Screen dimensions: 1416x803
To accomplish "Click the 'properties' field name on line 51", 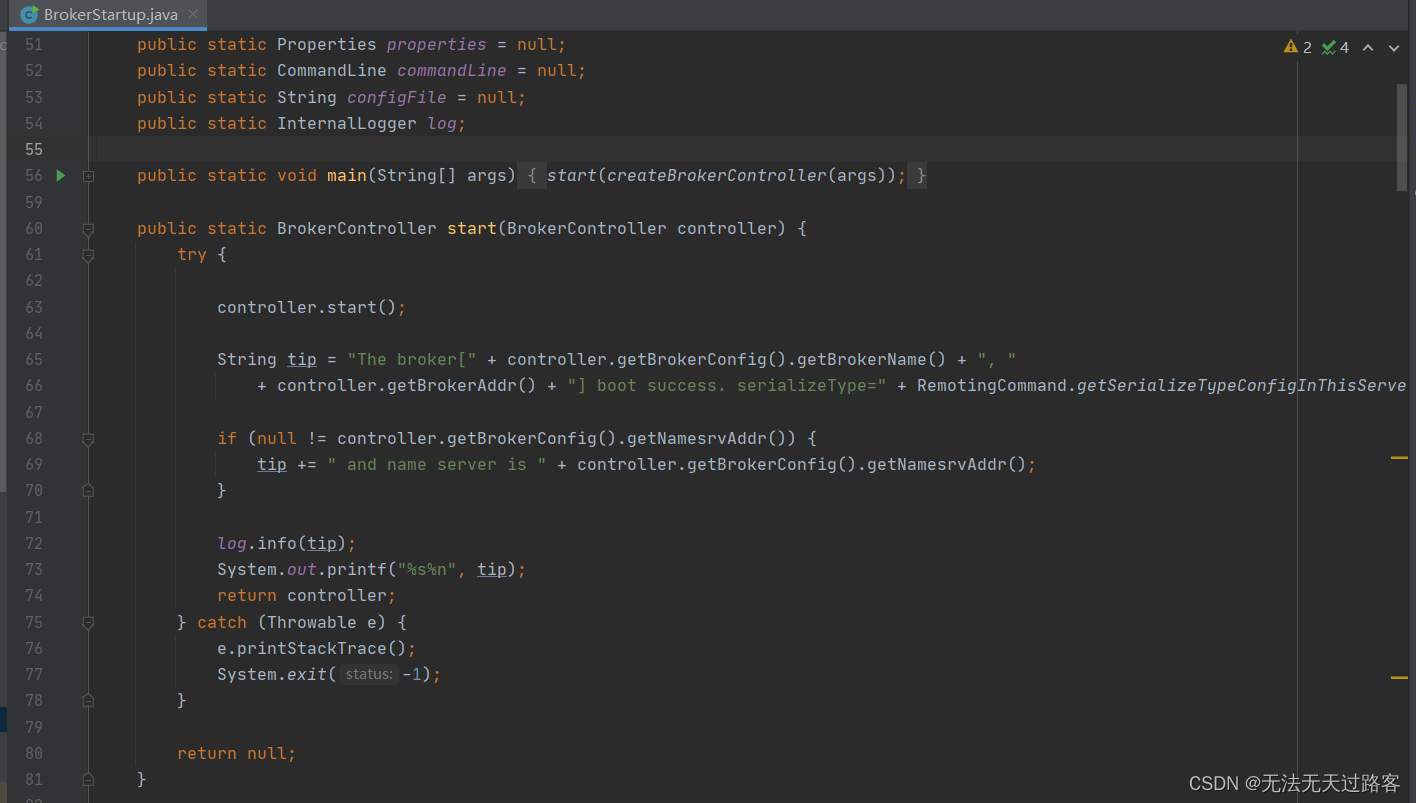I will 436,45.
